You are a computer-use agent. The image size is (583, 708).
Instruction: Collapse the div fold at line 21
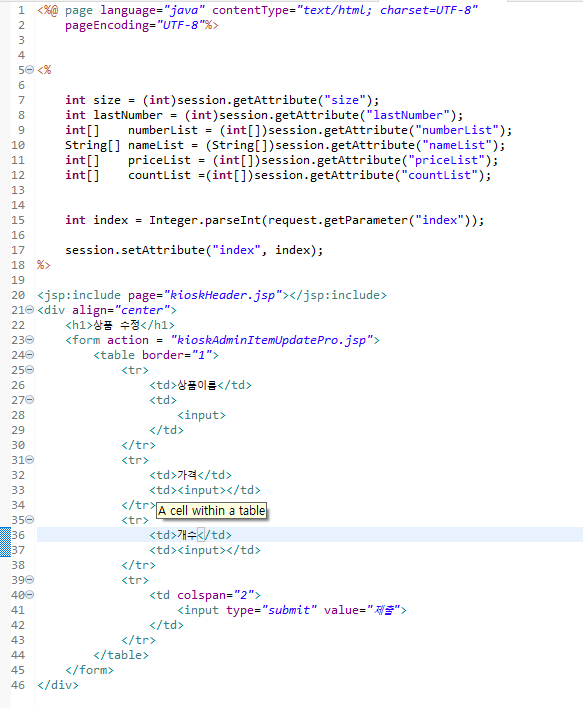[29, 310]
